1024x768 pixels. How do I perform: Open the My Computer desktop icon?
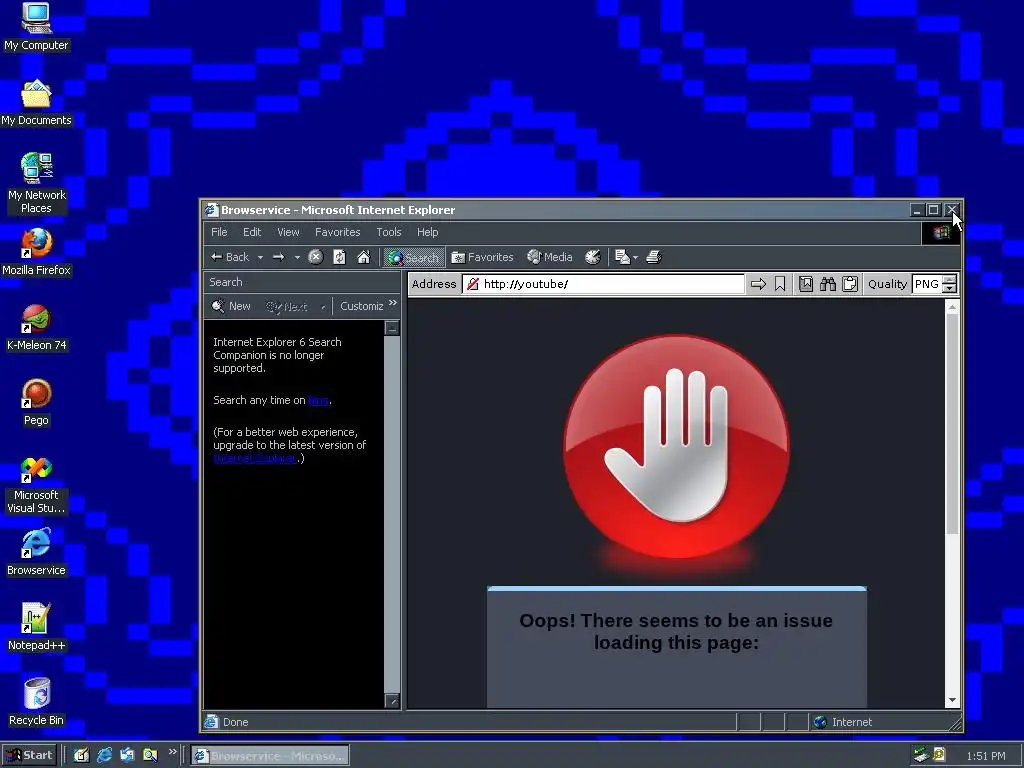click(x=36, y=27)
